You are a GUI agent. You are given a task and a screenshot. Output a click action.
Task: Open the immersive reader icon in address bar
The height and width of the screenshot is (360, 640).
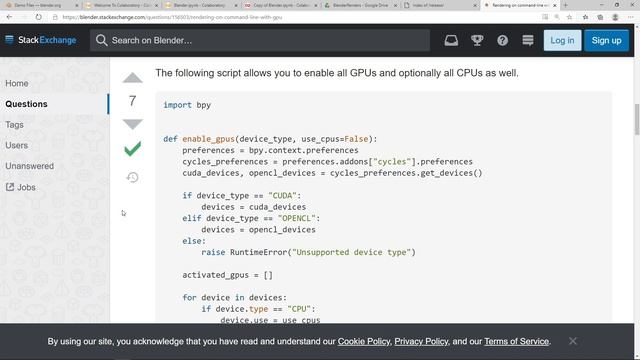[545, 17]
